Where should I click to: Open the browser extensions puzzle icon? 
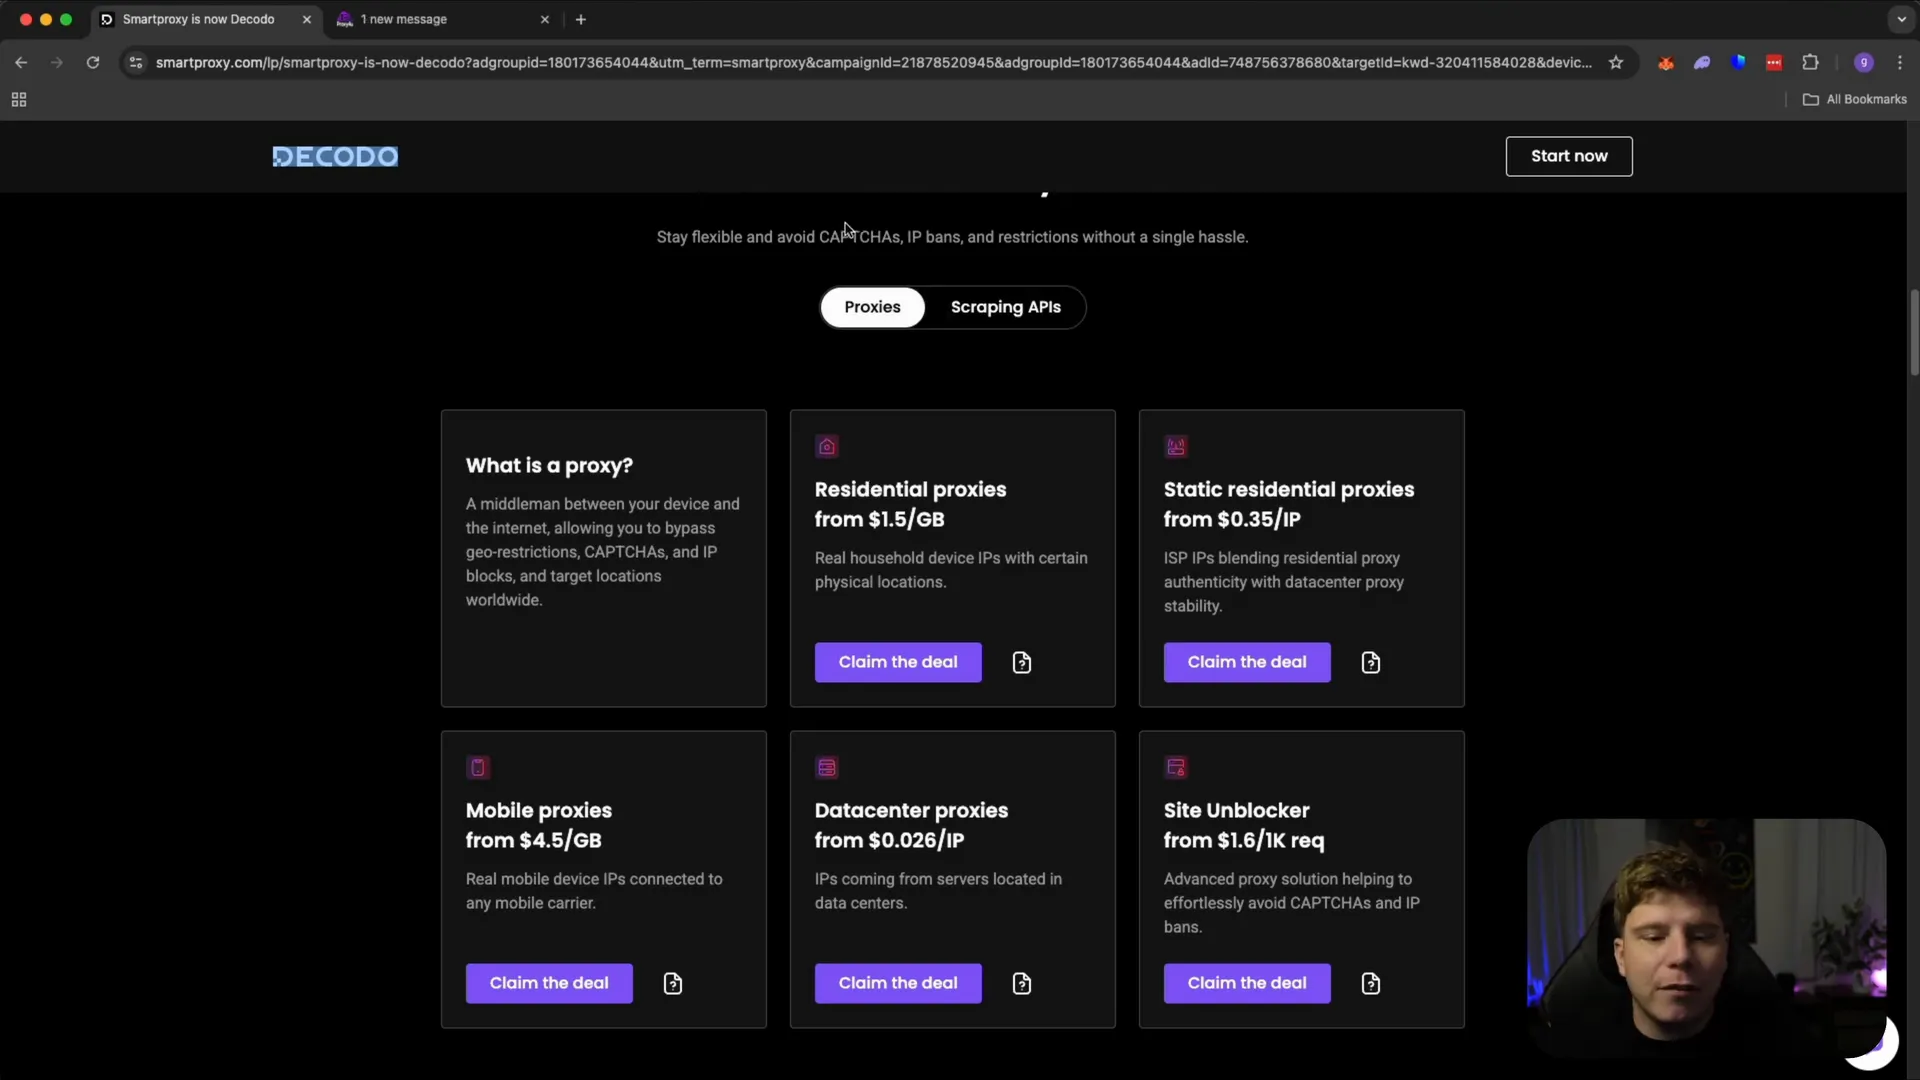coord(1810,62)
